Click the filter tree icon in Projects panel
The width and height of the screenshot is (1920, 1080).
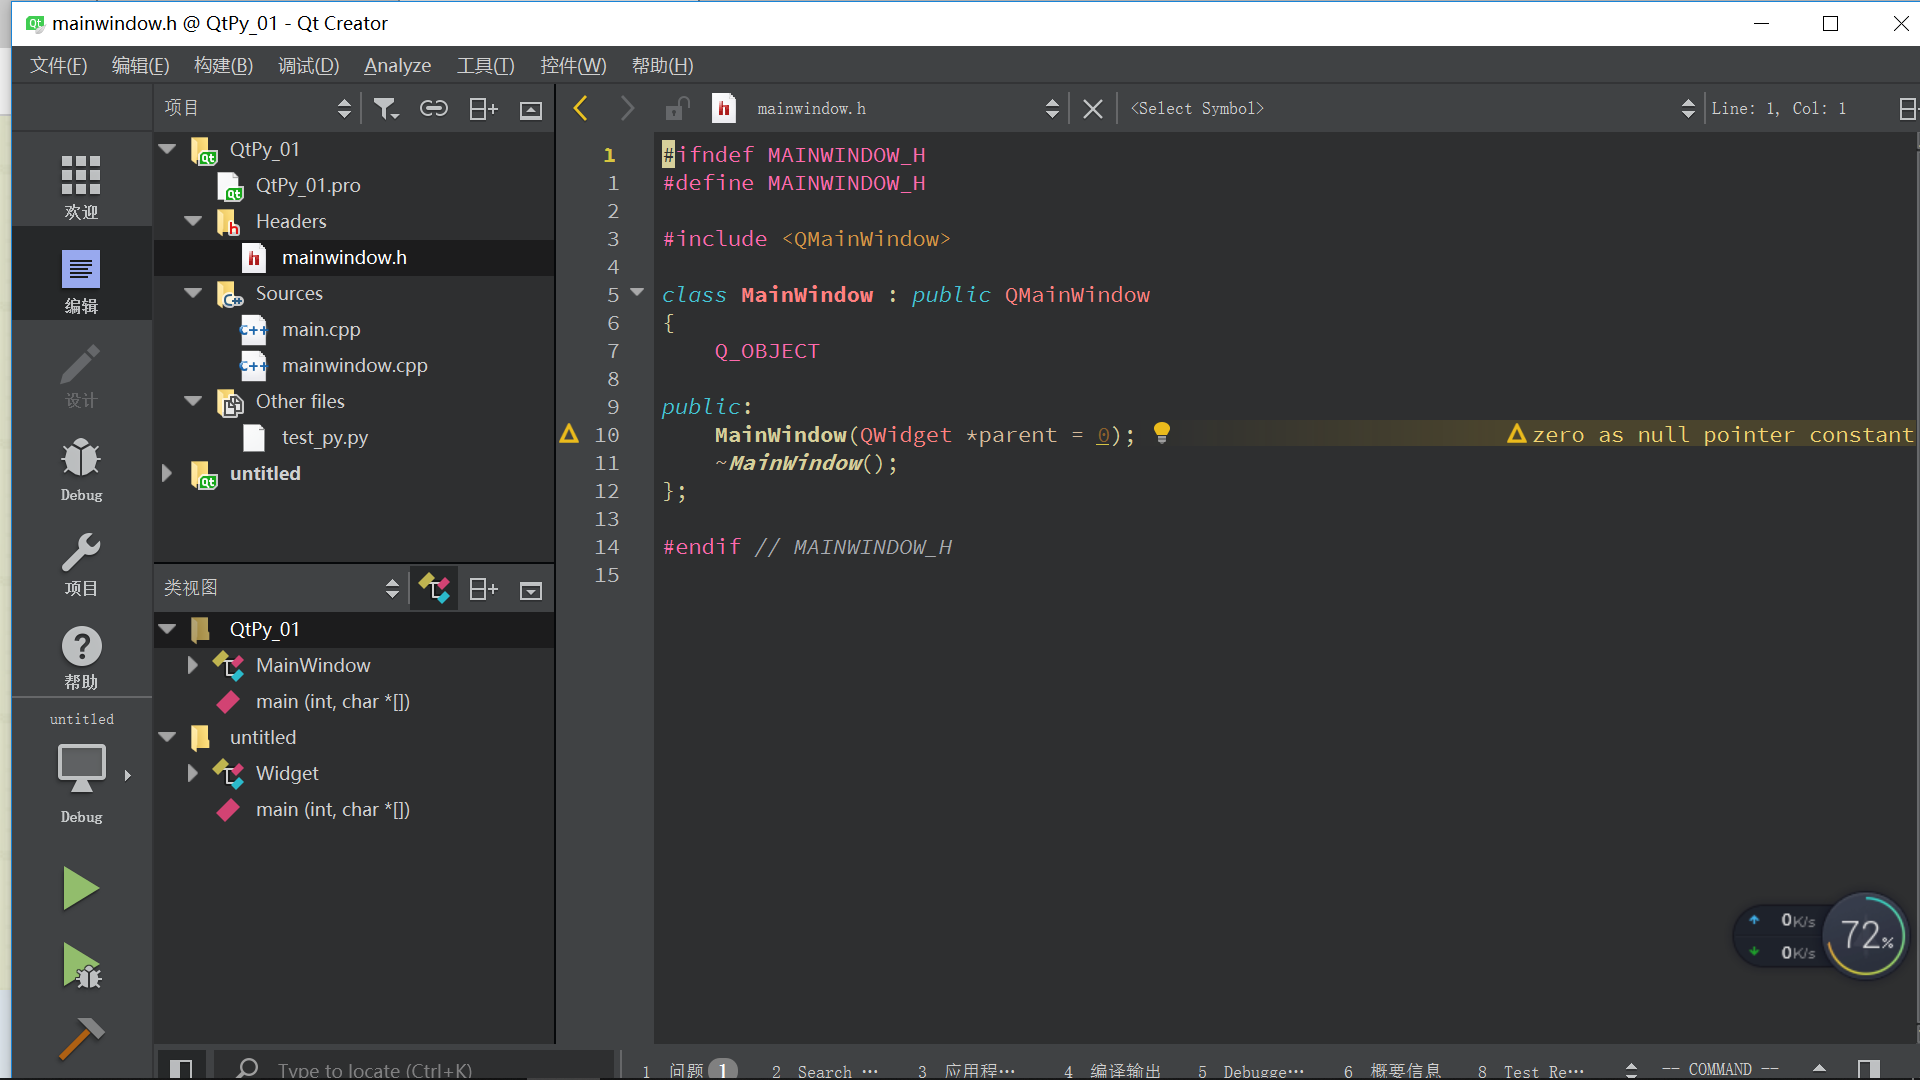(x=385, y=108)
